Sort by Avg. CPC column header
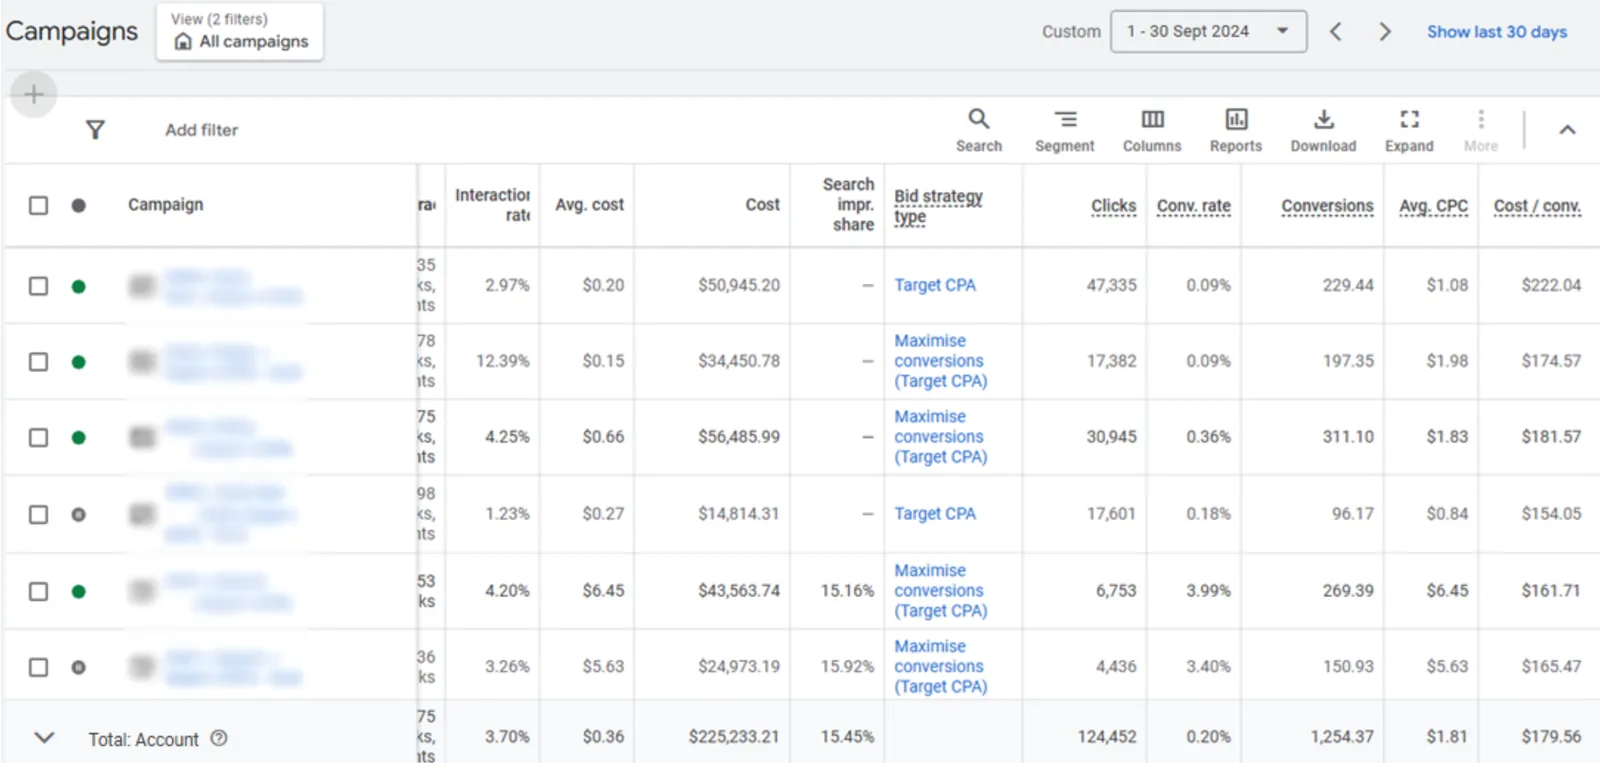This screenshot has width=1600, height=763. click(x=1433, y=205)
